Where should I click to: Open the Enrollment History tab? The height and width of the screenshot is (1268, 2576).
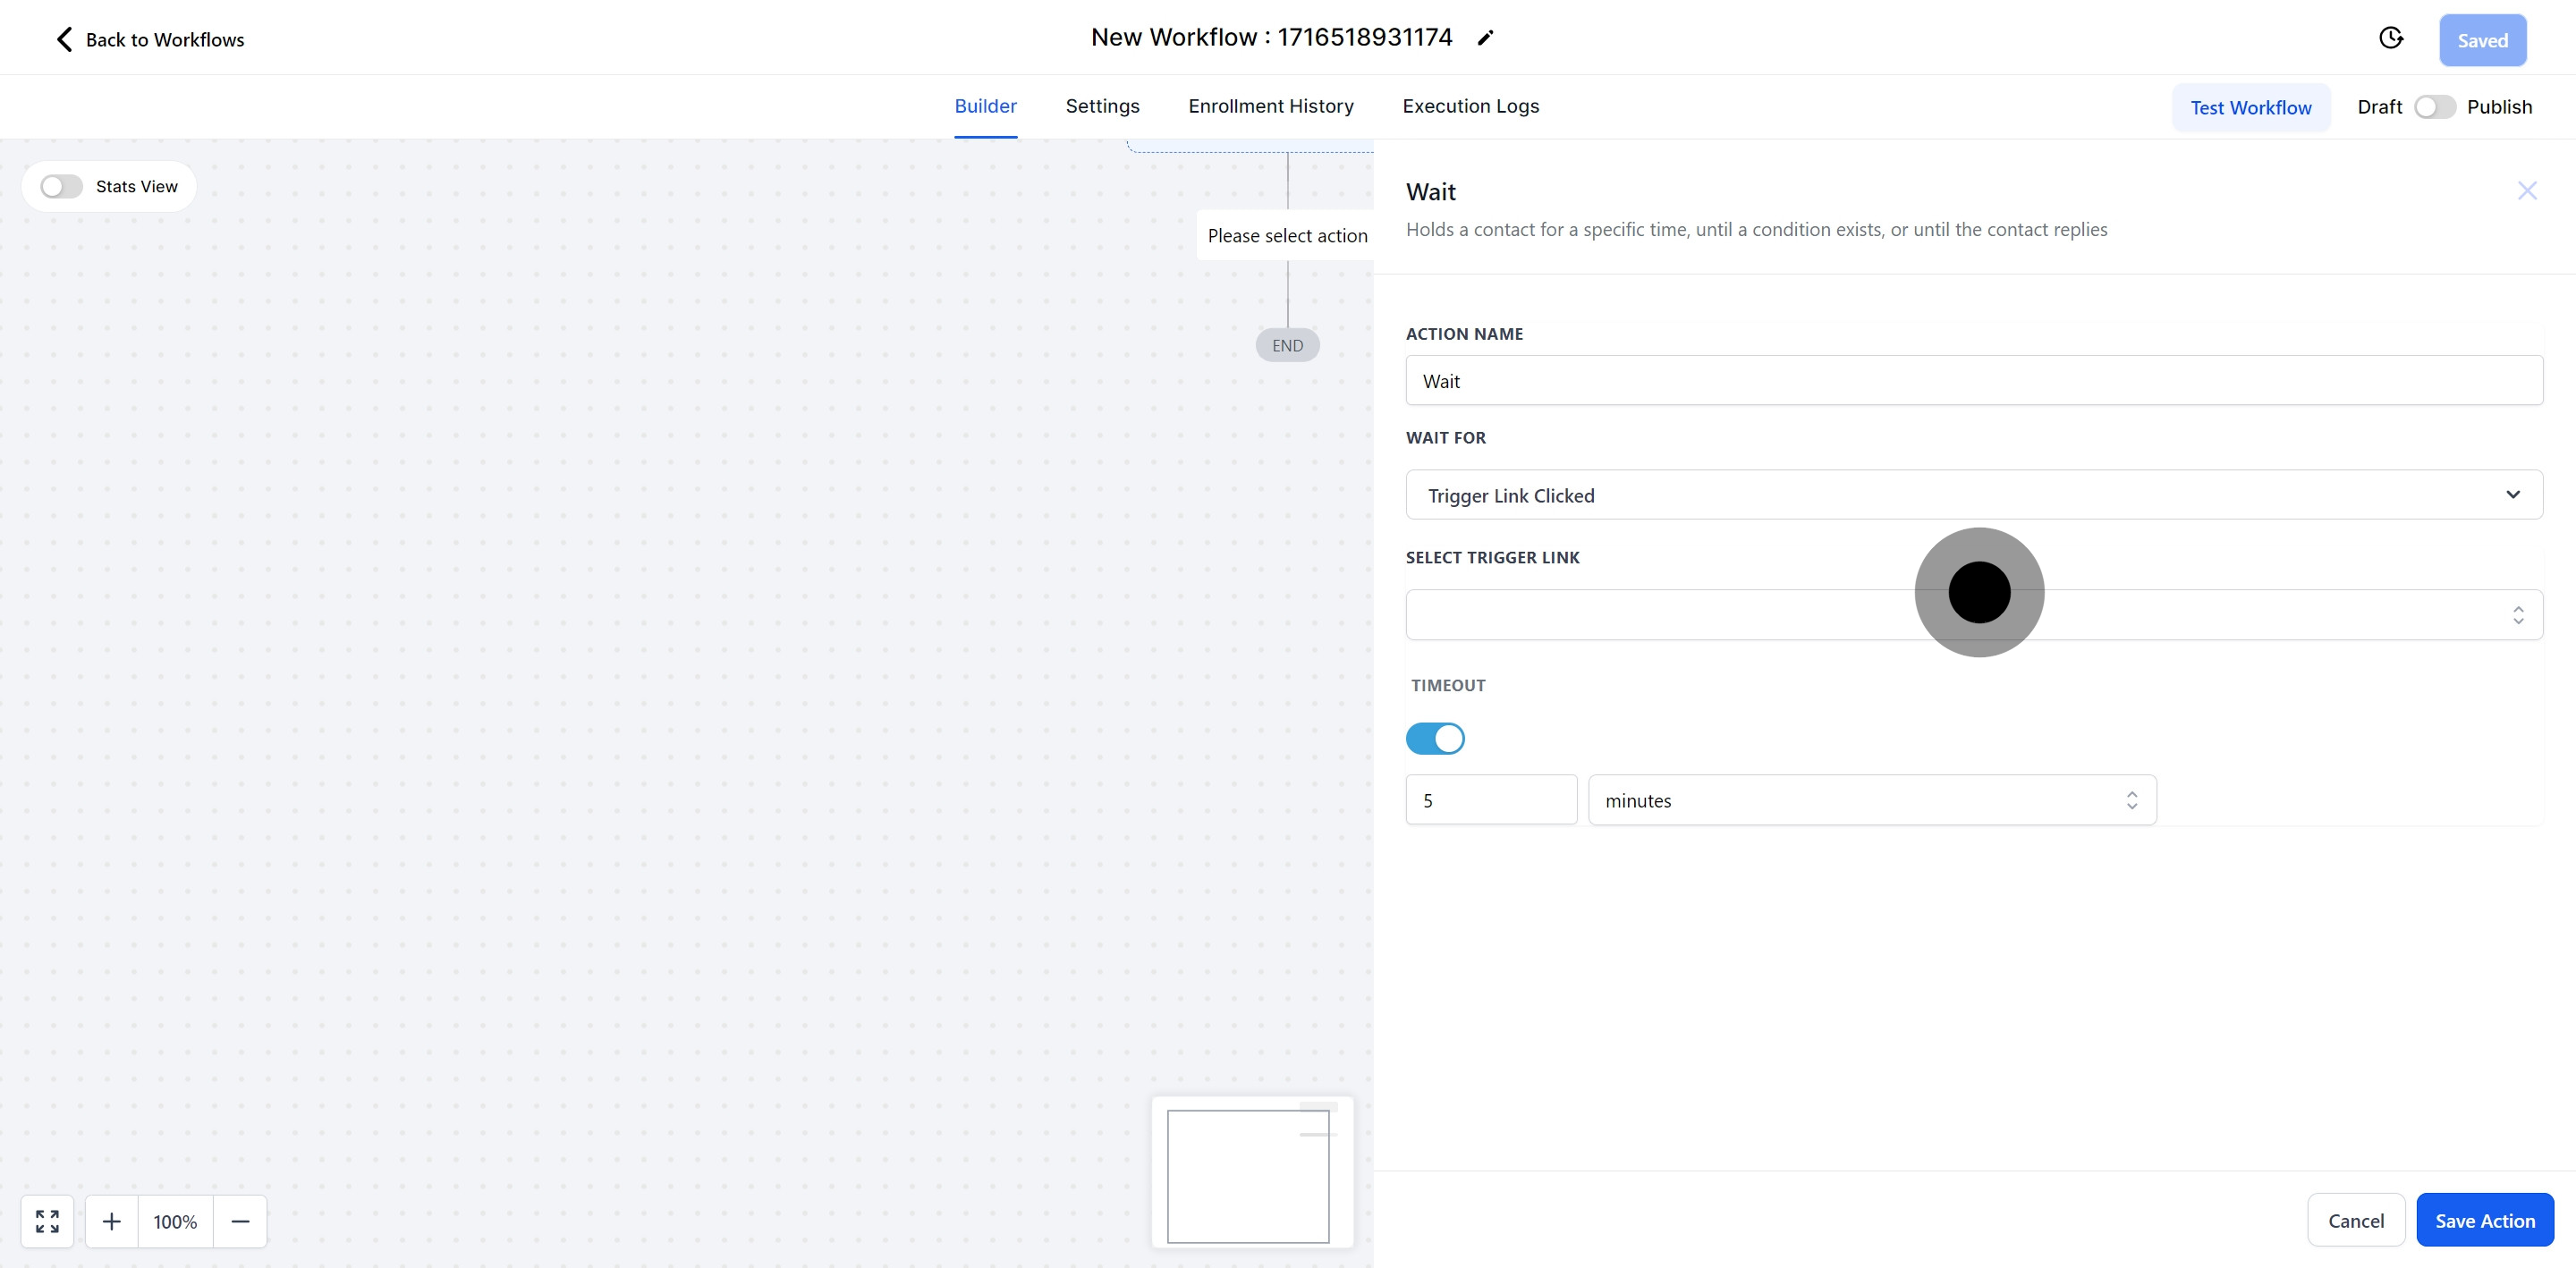(x=1270, y=106)
